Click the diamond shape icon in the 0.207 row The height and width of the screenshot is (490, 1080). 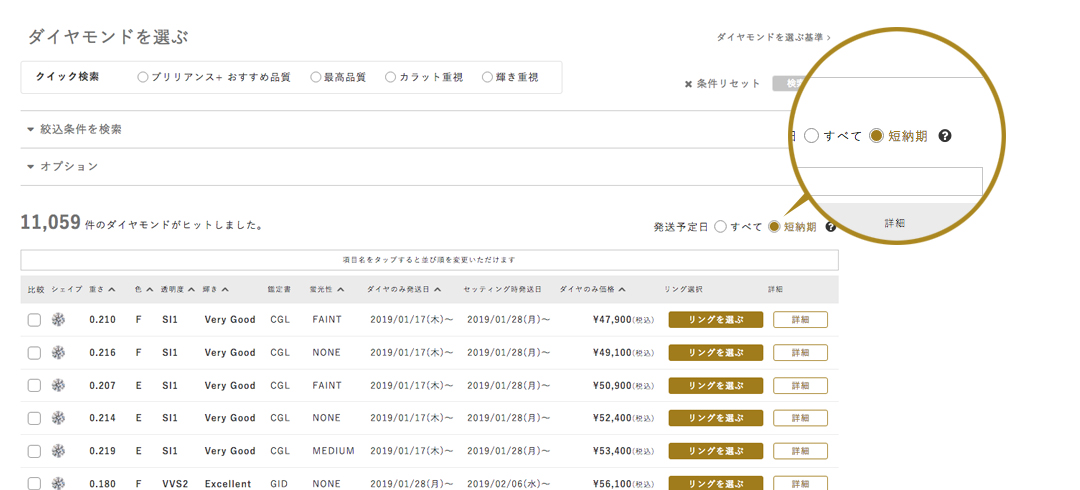click(x=59, y=385)
